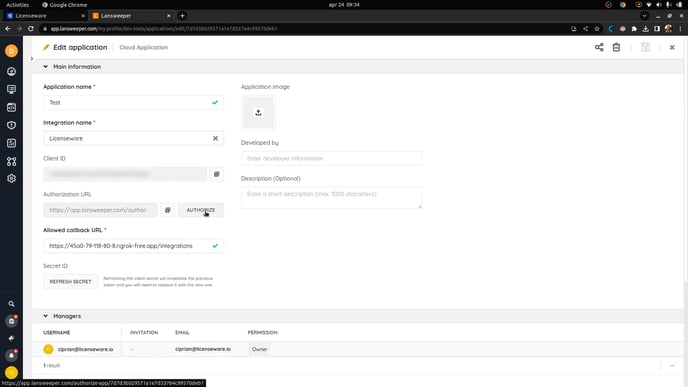
Task: Open Chrome downloads icon
Action: coord(645,29)
